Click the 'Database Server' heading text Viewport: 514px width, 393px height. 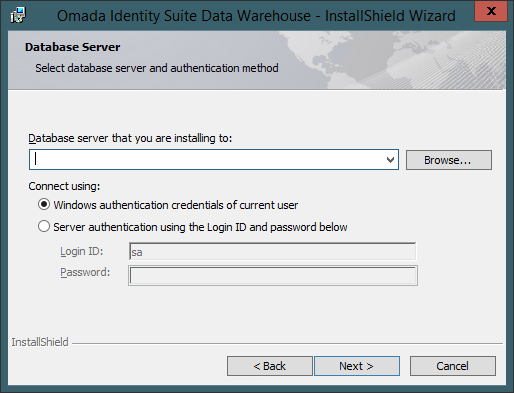(72, 47)
